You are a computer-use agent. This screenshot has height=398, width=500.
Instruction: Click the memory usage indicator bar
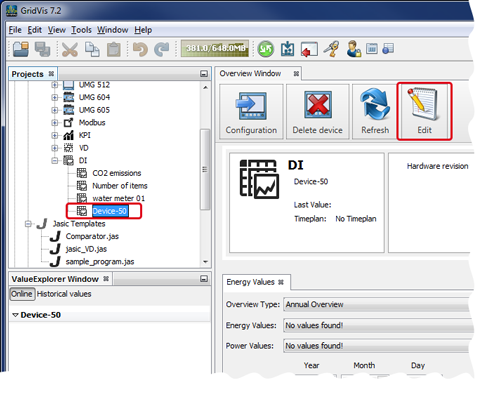tap(215, 49)
